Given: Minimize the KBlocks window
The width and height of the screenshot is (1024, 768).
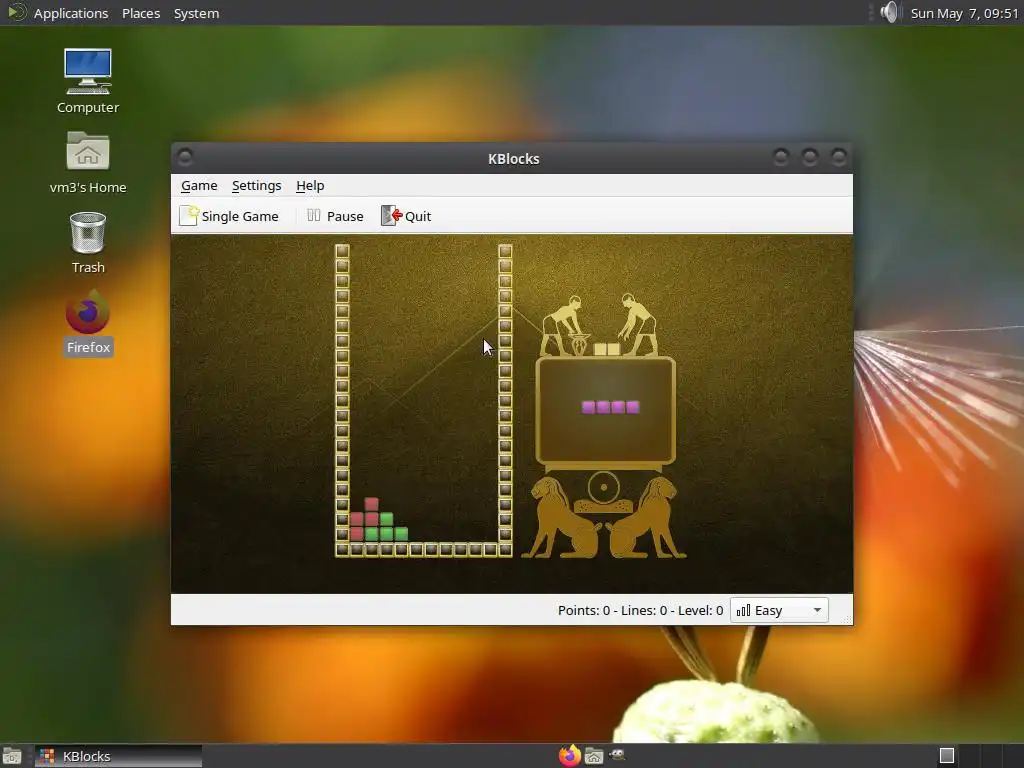Looking at the screenshot, I should pos(780,157).
